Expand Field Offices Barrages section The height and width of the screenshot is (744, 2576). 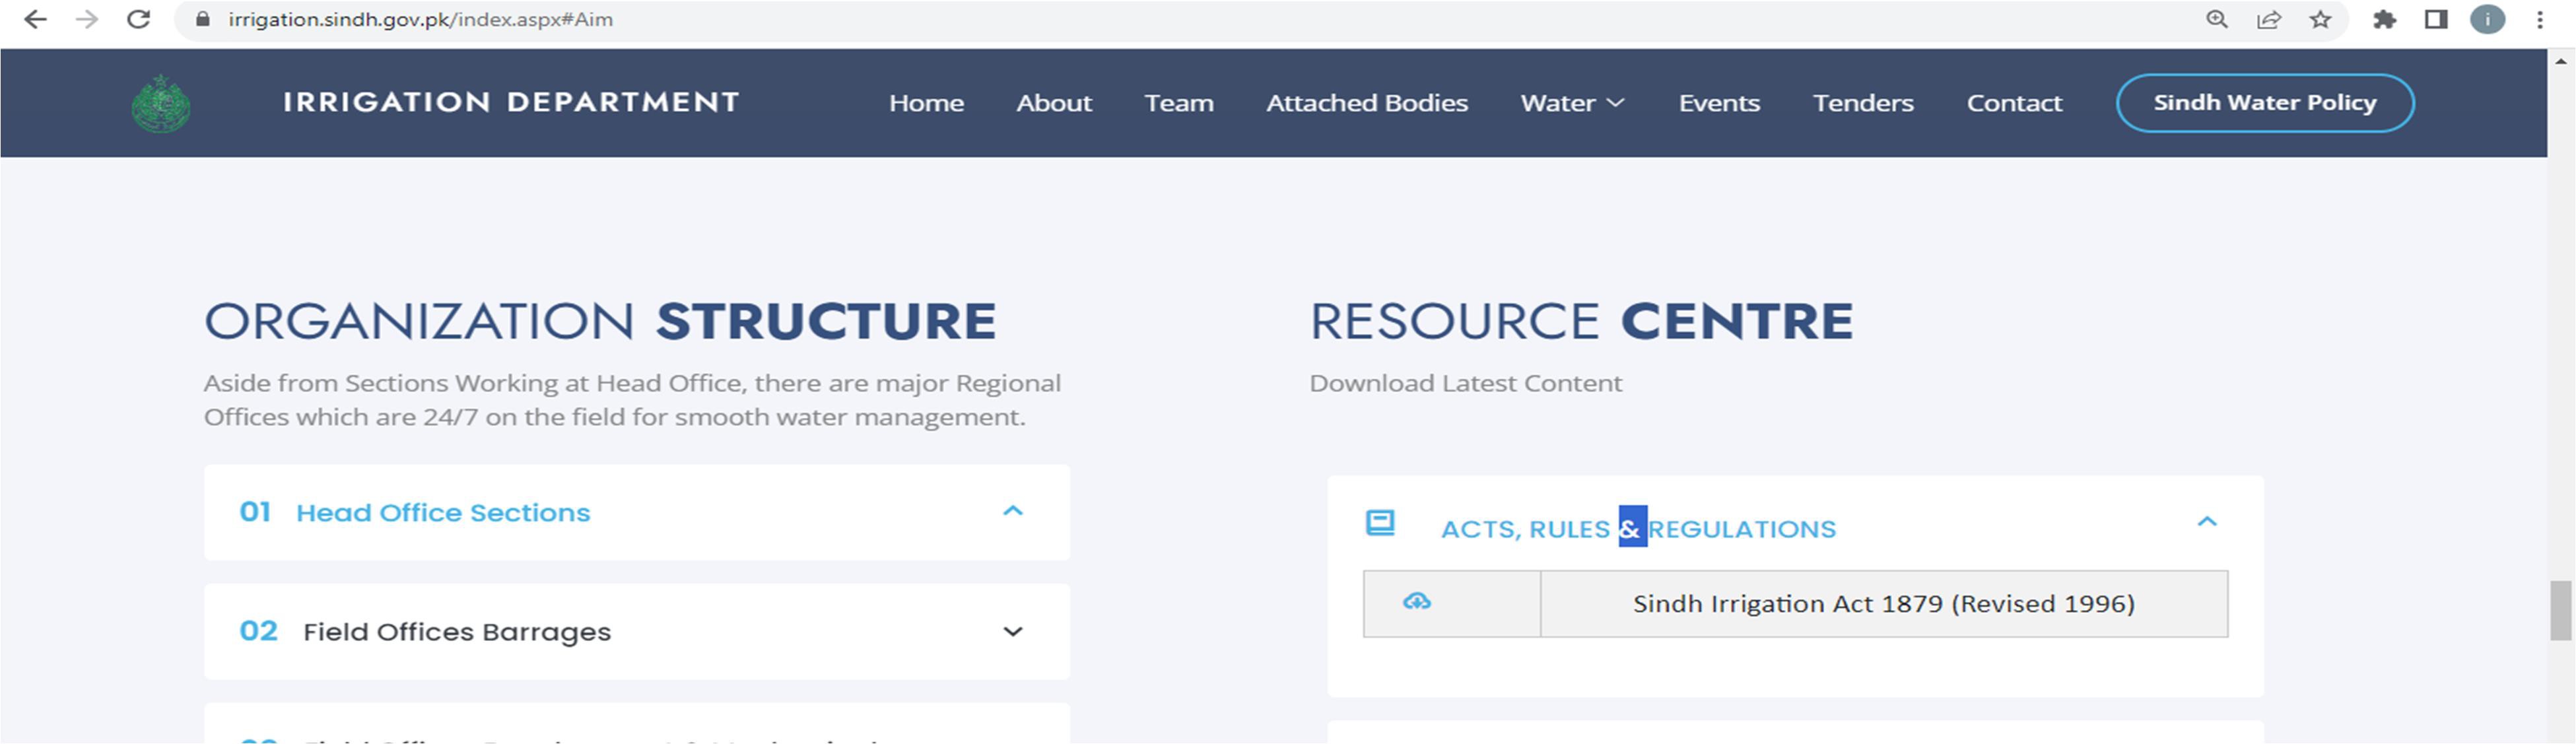pos(1012,631)
